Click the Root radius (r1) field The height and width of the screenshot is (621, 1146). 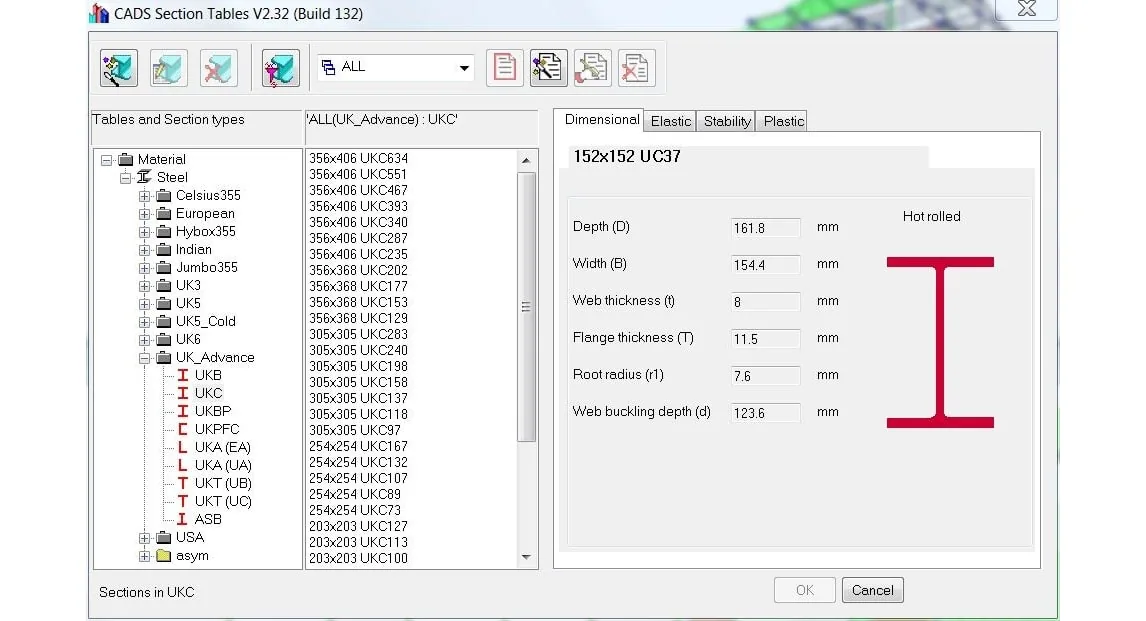[765, 376]
